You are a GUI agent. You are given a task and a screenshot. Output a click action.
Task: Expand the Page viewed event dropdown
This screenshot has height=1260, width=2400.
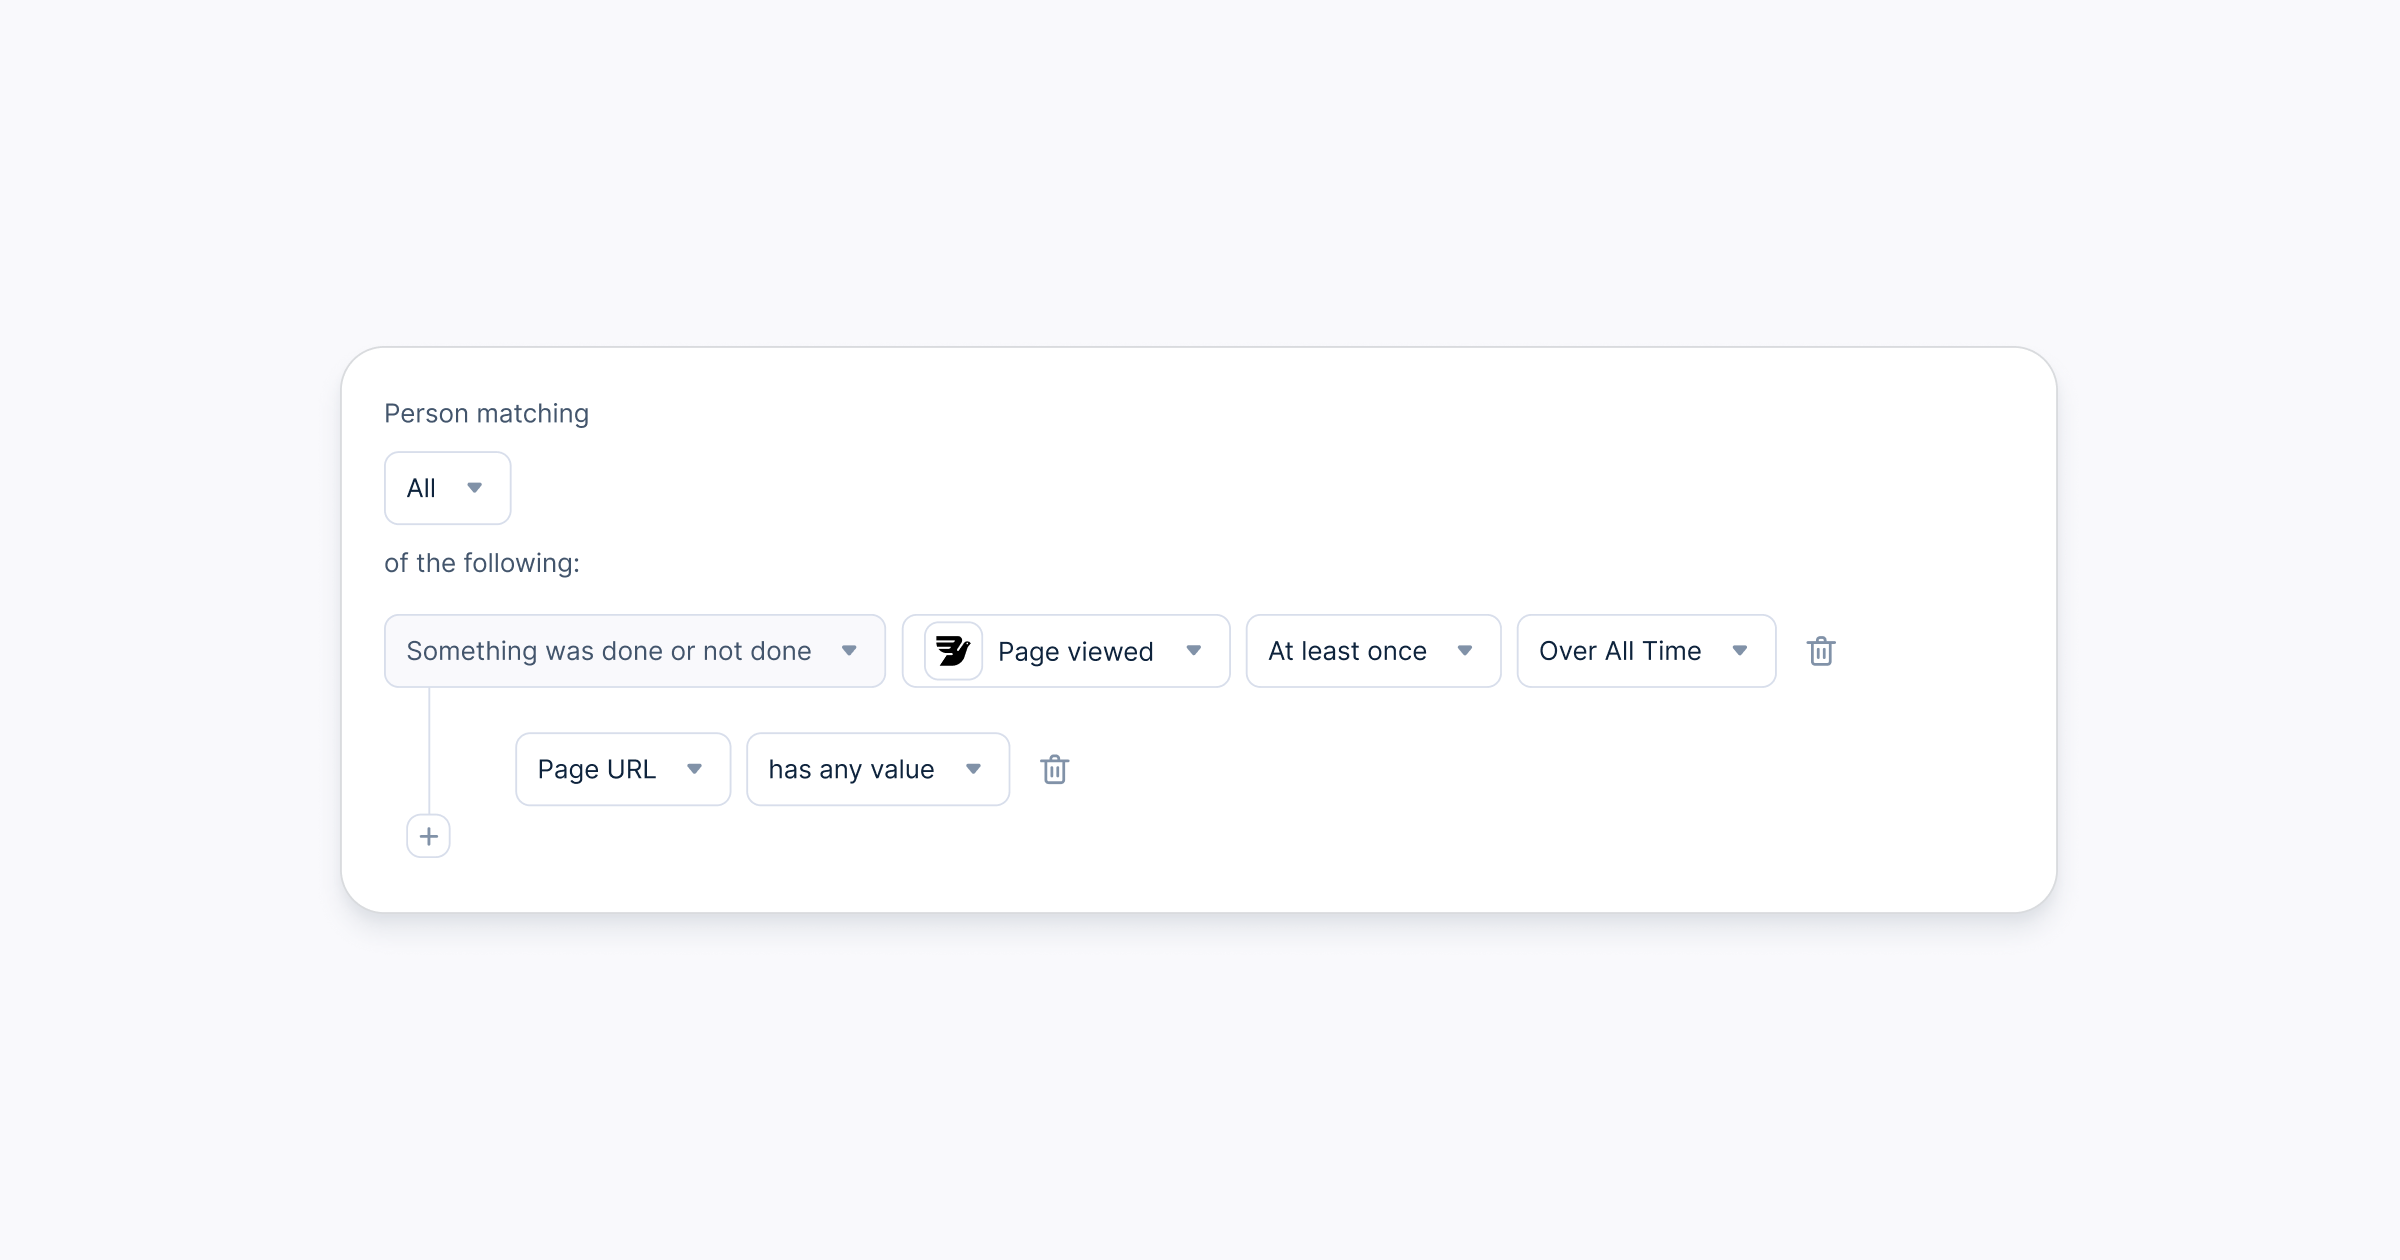click(1075, 651)
